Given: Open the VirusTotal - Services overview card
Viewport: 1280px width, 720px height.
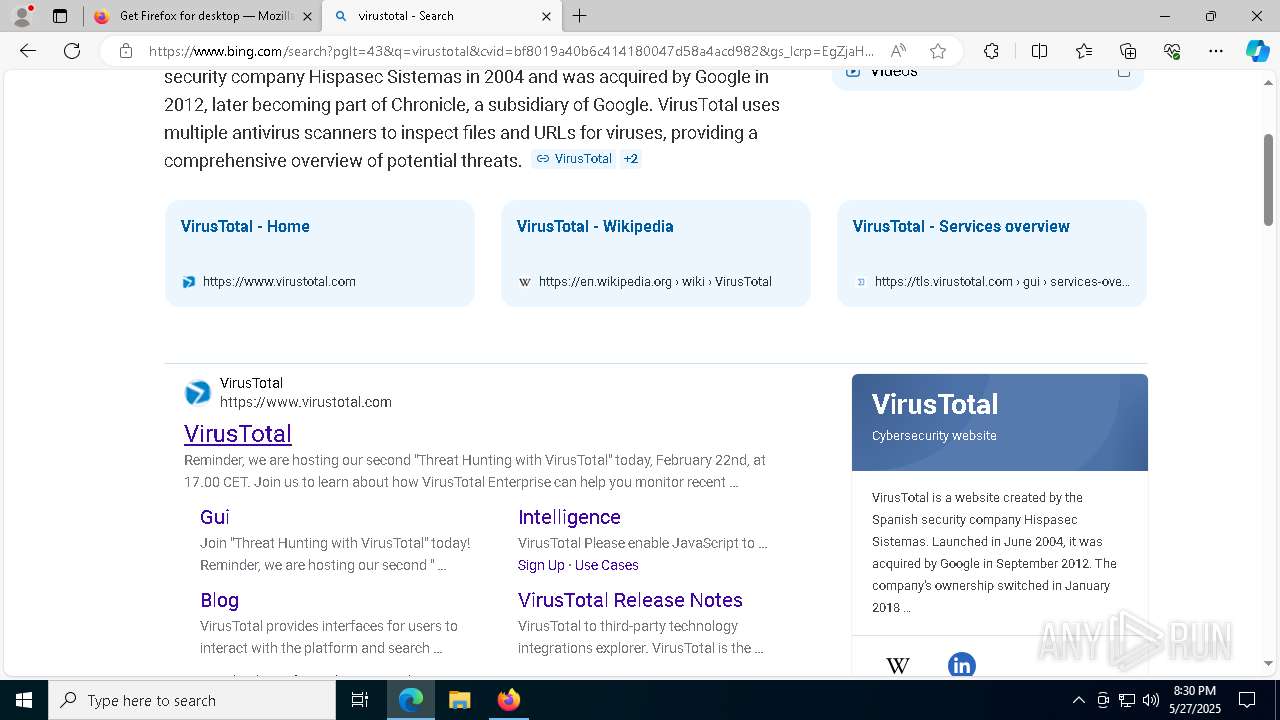Looking at the screenshot, I should click(992, 253).
